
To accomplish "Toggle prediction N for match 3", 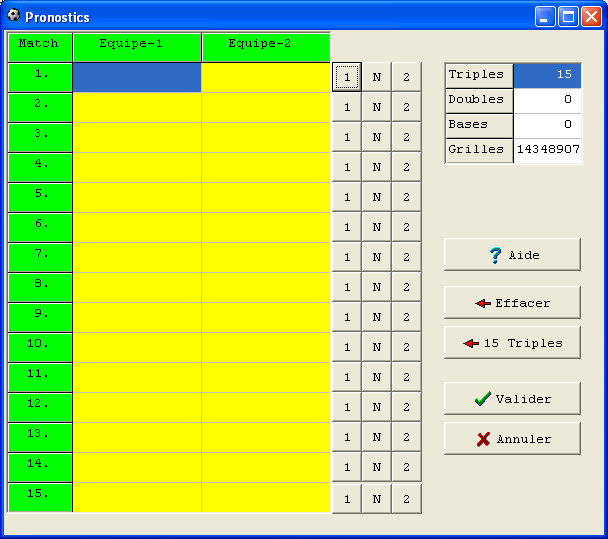I will (377, 137).
